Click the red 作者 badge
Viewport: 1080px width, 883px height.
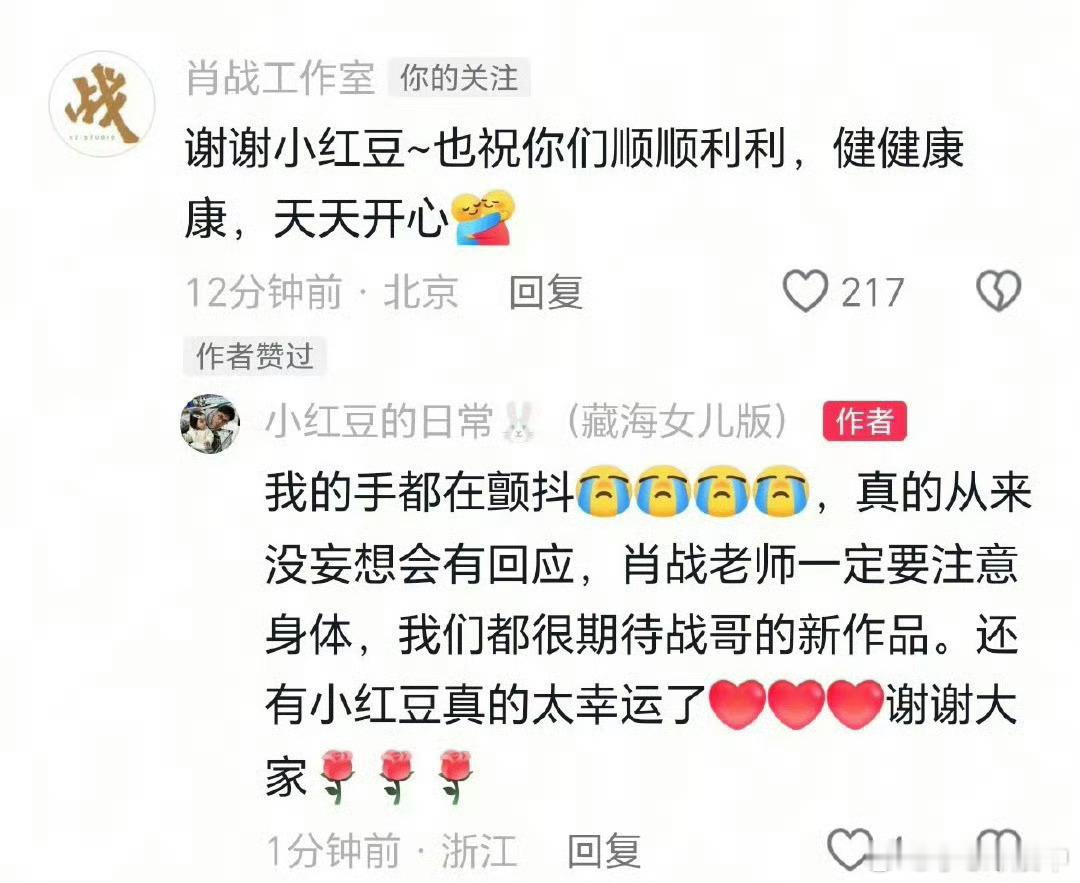point(864,422)
